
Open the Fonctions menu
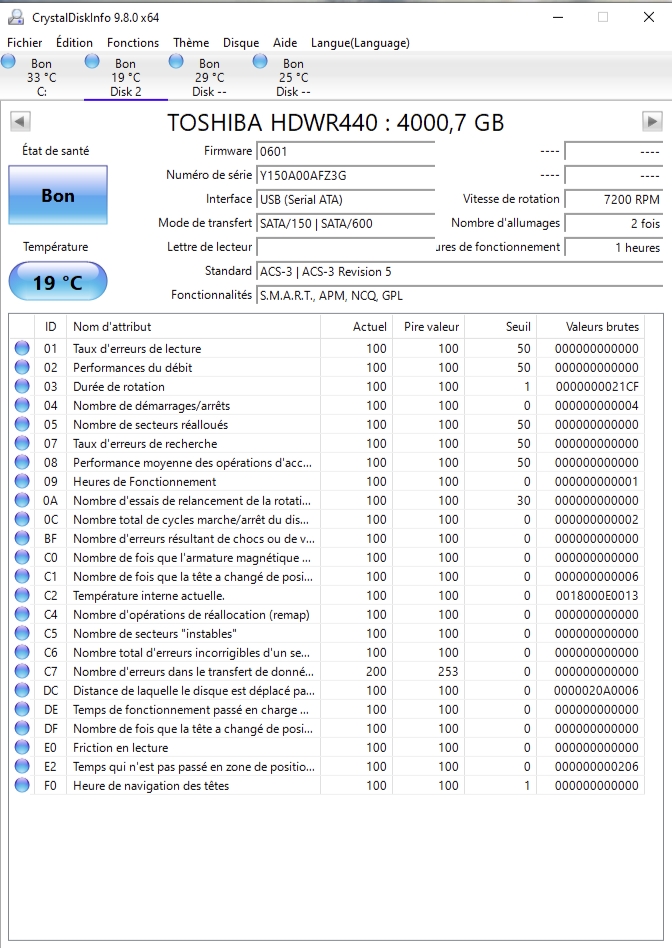click(x=133, y=43)
